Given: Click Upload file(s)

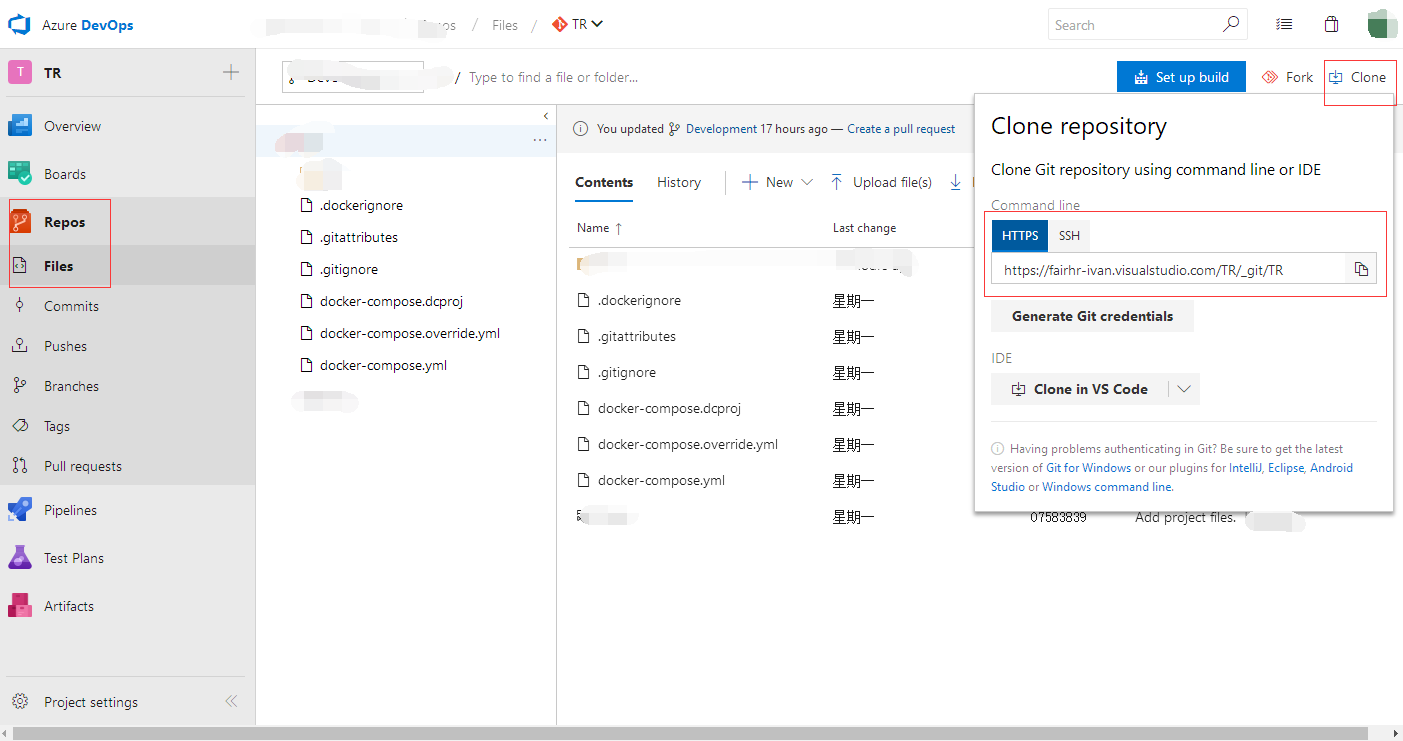Looking at the screenshot, I should pyautogui.click(x=881, y=182).
